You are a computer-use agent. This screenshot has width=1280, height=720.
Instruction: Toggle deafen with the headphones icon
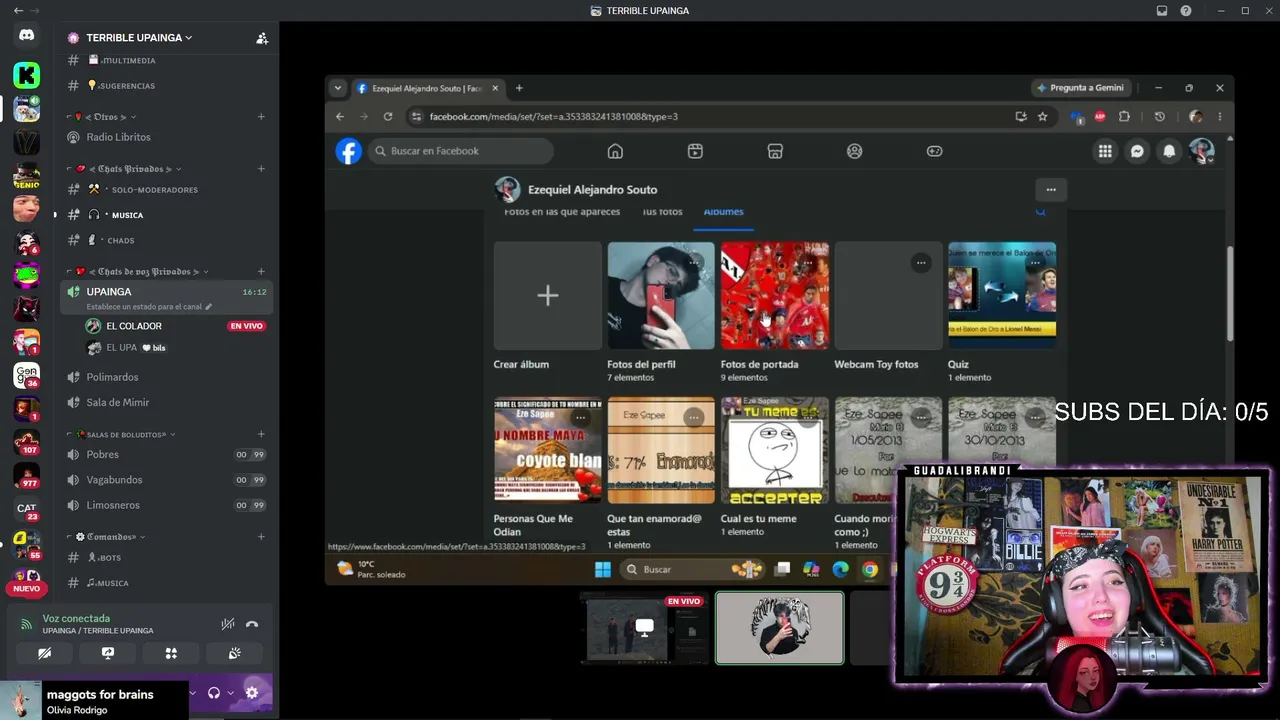[213, 693]
